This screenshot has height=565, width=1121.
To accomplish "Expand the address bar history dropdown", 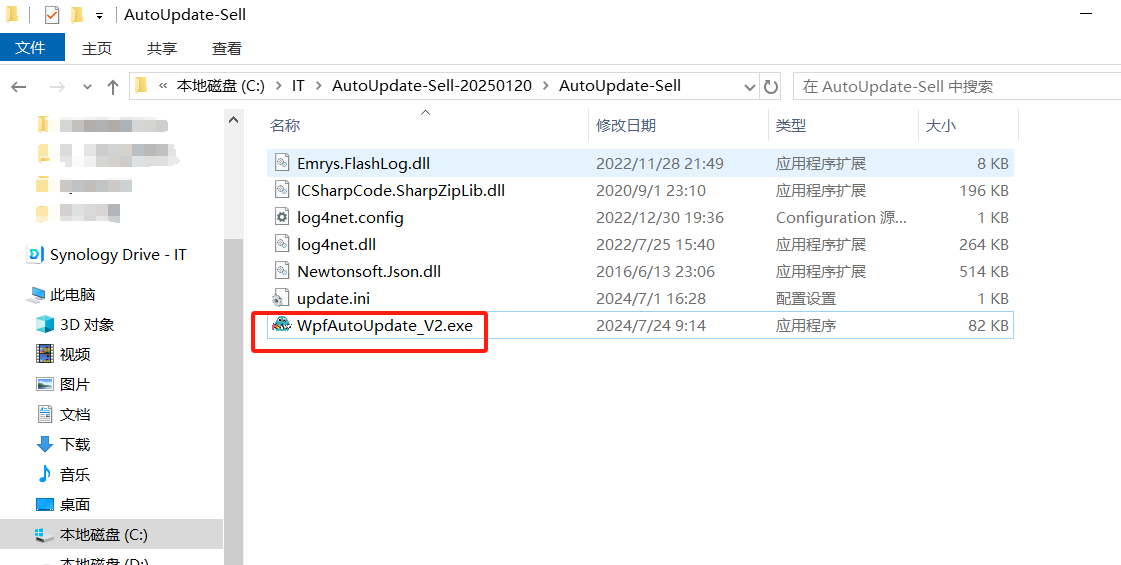I will point(750,87).
